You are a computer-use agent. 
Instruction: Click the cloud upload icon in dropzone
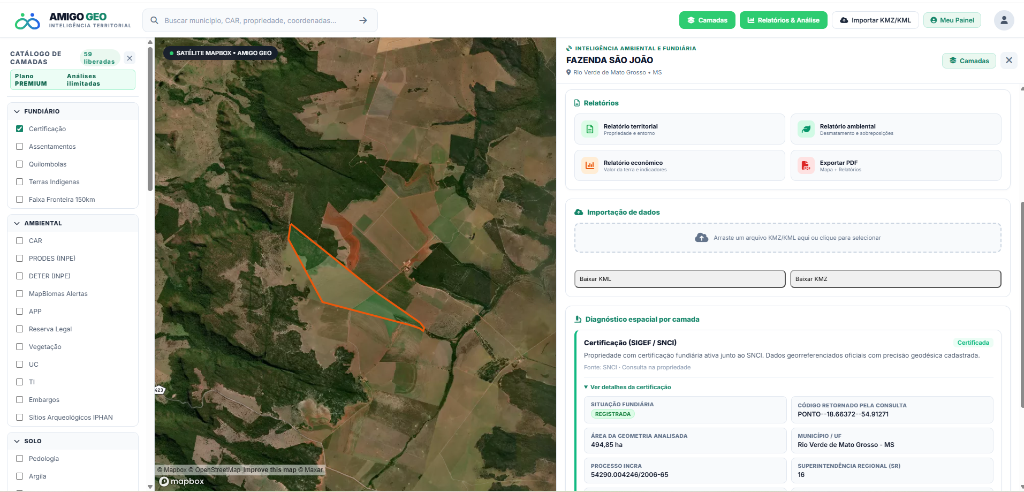(701, 238)
